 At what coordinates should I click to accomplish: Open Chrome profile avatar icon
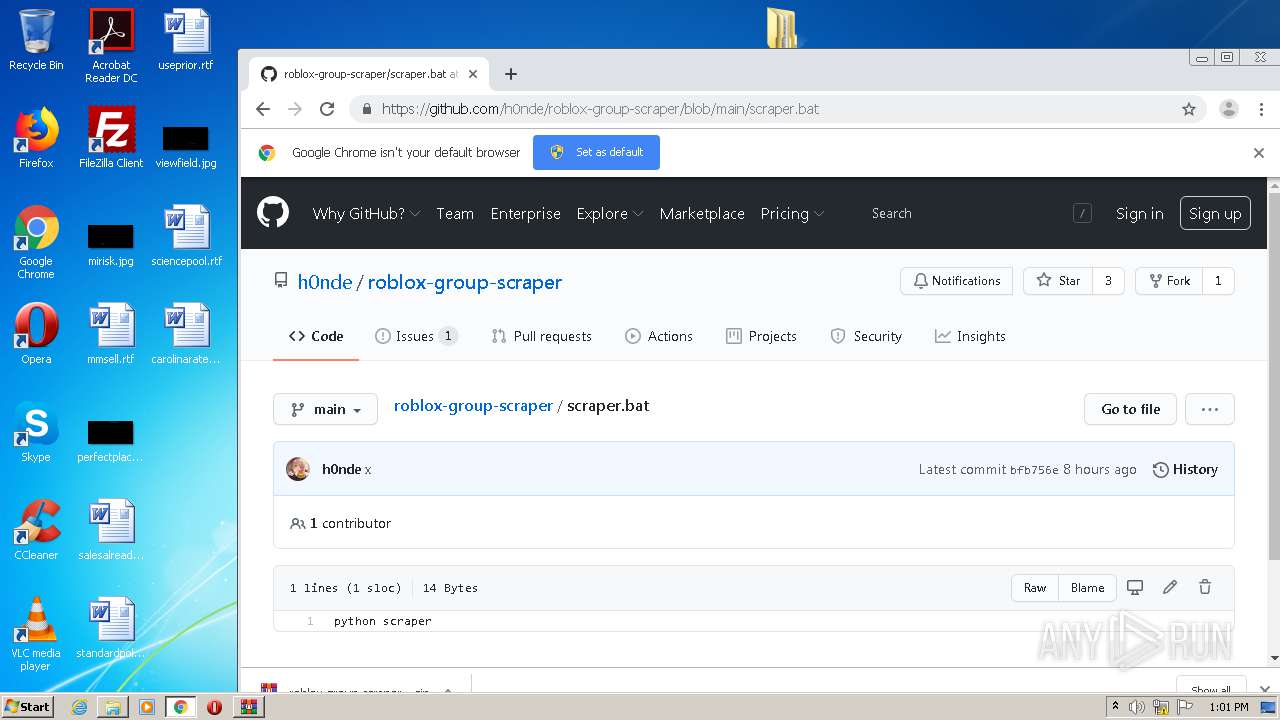1229,109
